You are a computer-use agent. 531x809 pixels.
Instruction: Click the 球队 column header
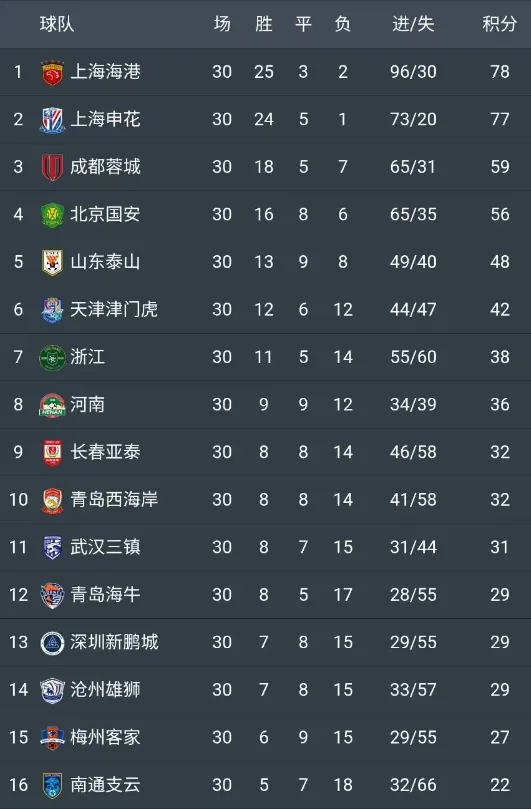[x=57, y=24]
